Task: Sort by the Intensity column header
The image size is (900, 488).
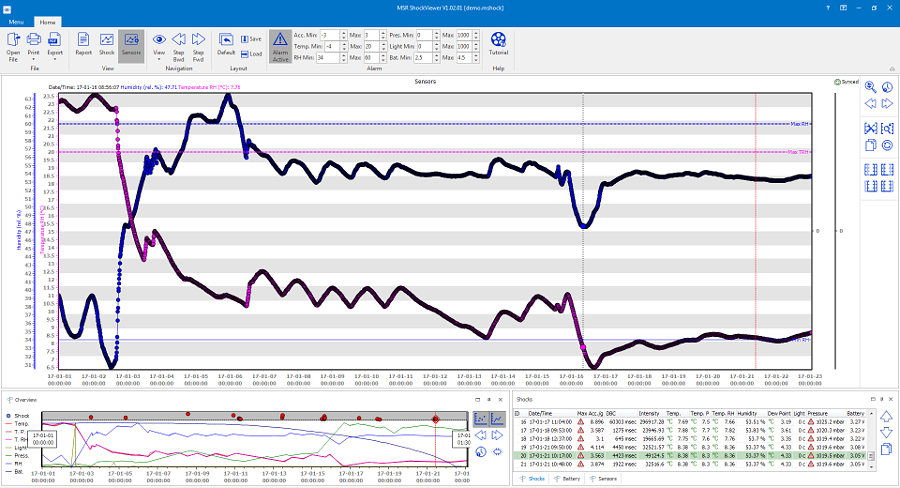Action: tap(651, 413)
